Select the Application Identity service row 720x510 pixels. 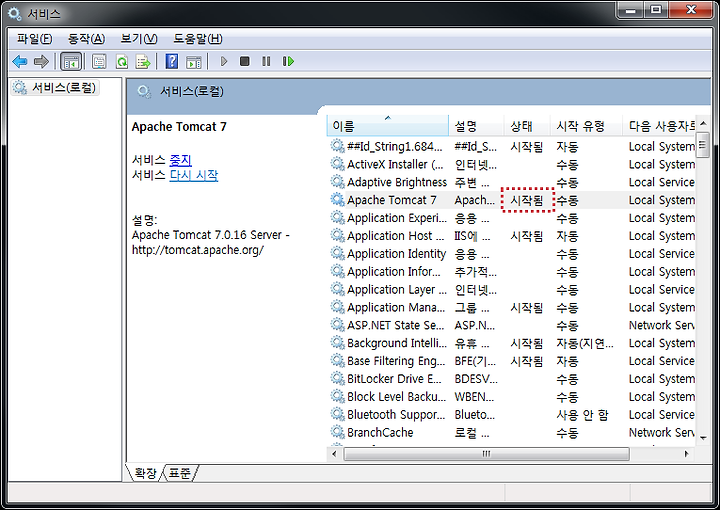coord(512,254)
